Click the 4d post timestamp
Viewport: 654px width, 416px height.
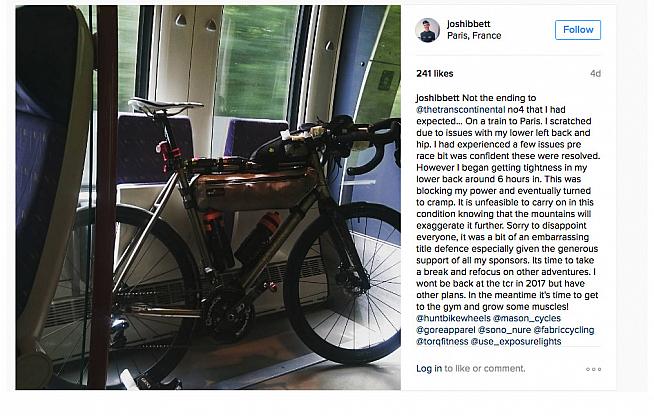pos(595,73)
